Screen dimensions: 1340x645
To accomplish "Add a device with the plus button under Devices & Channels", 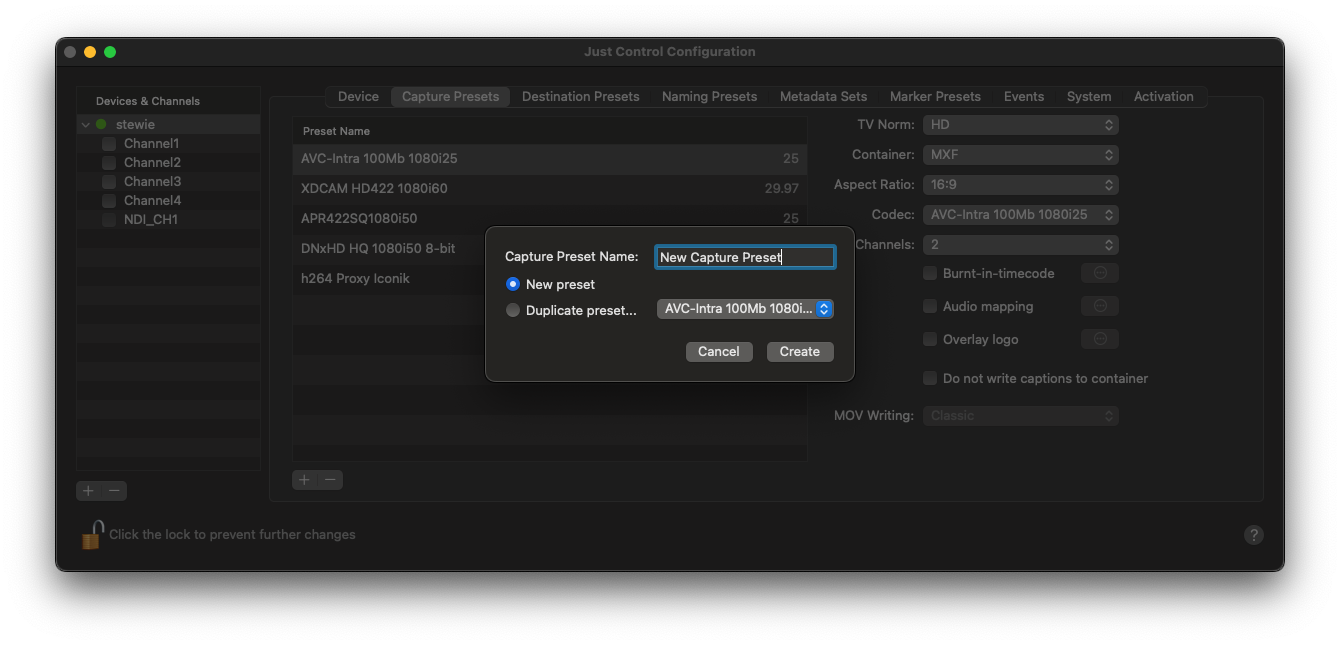I will [x=89, y=491].
